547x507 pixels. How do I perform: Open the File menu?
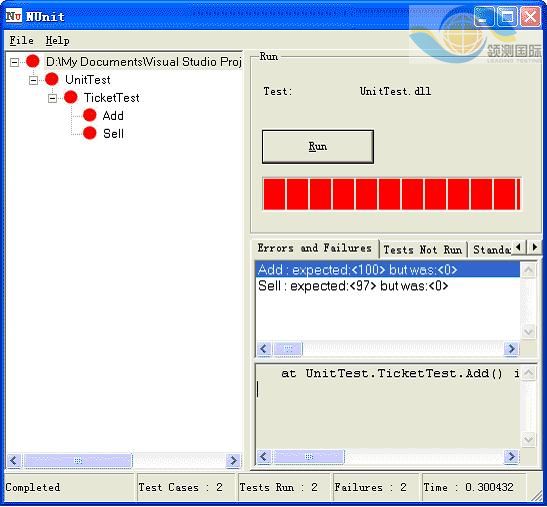[x=21, y=40]
